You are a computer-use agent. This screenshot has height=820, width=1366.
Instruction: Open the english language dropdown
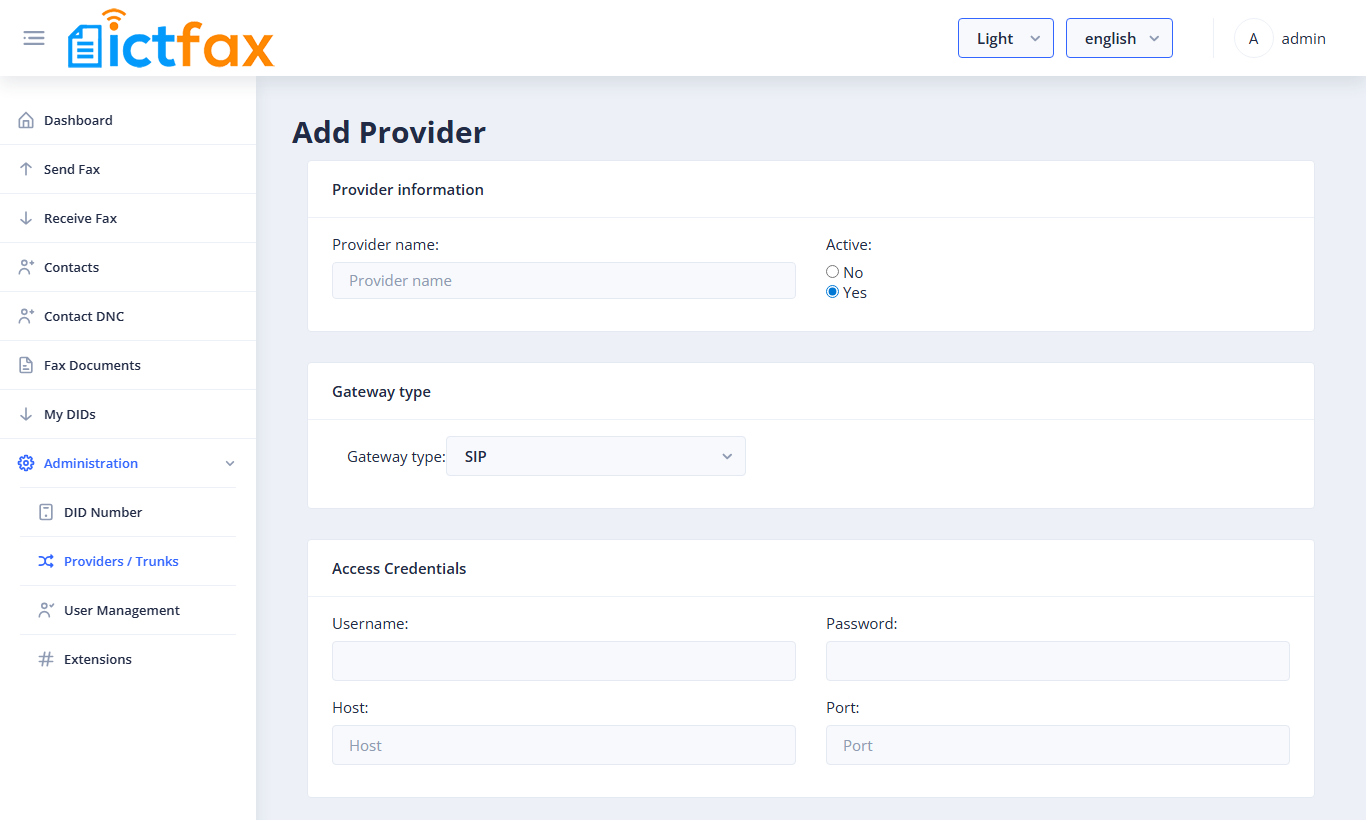[x=1119, y=38]
